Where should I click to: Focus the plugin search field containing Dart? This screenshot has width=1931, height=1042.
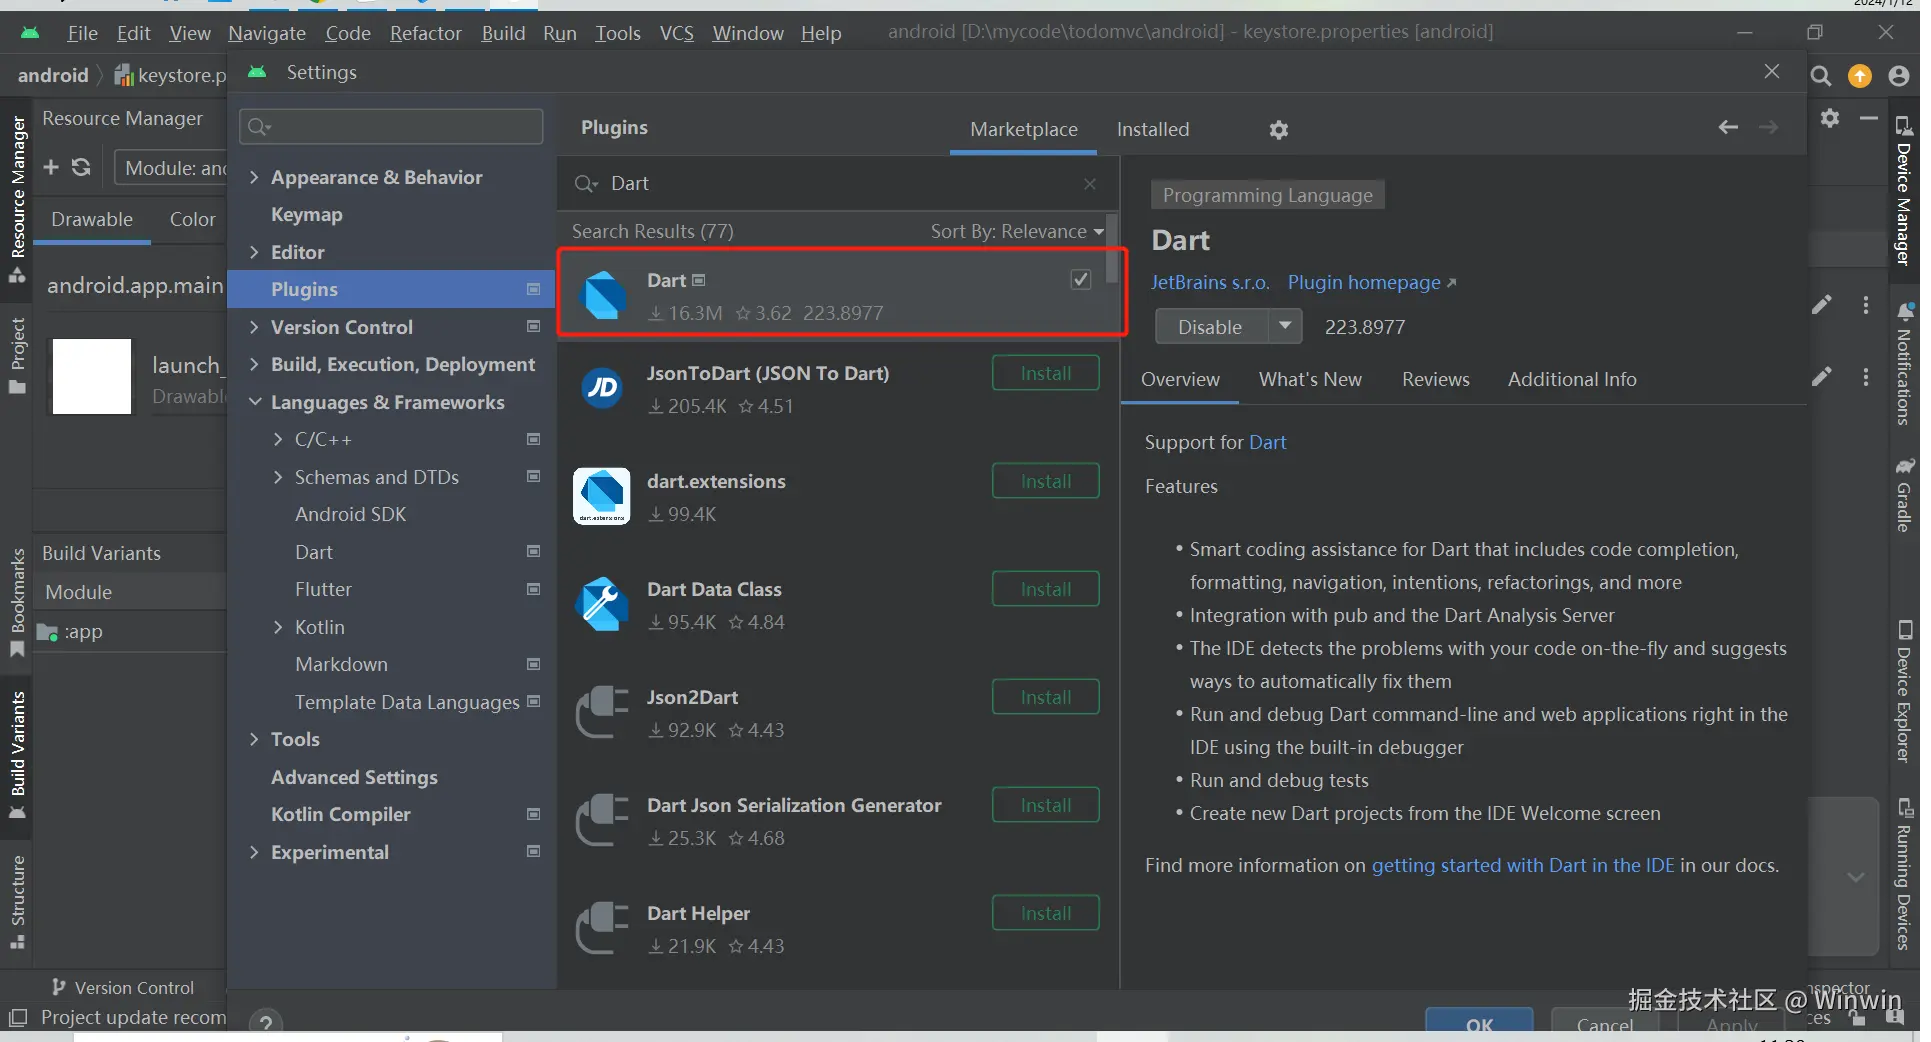pyautogui.click(x=837, y=184)
